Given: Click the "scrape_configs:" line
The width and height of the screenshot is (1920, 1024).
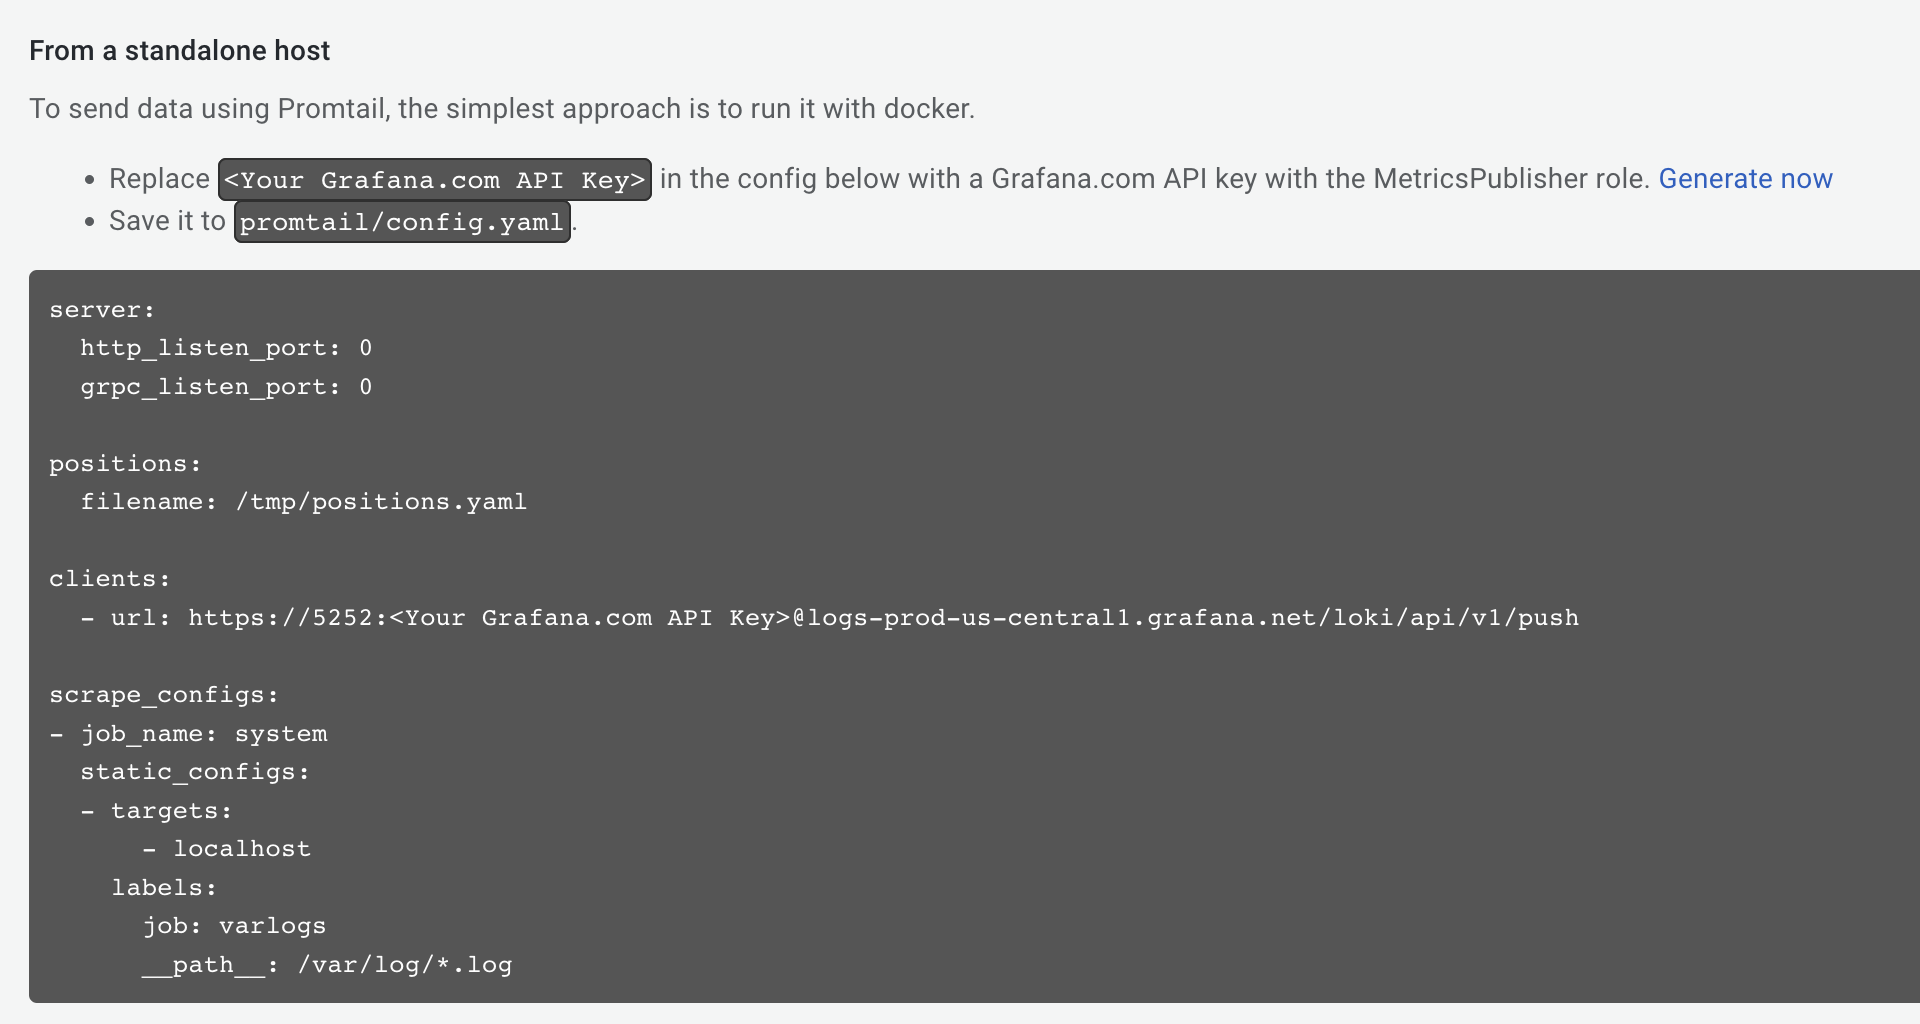Looking at the screenshot, I should tap(164, 695).
